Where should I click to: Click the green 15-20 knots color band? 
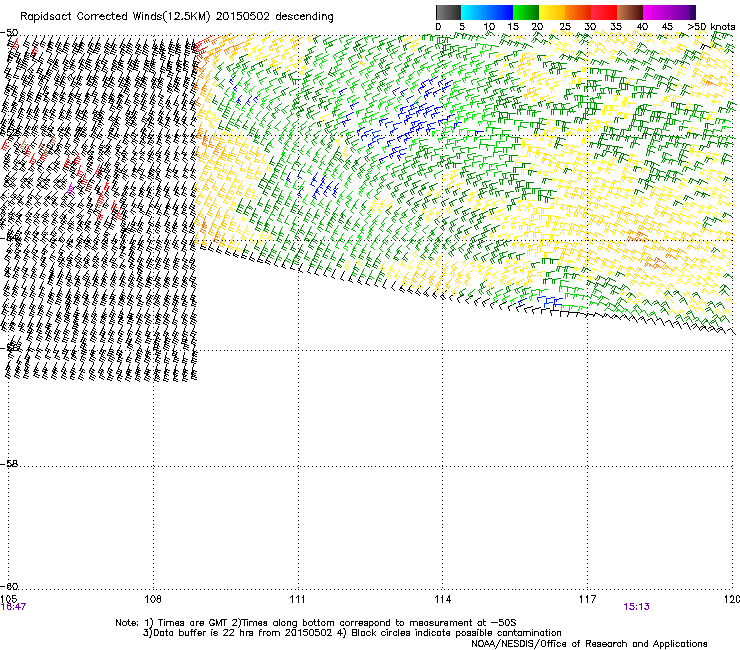click(526, 12)
